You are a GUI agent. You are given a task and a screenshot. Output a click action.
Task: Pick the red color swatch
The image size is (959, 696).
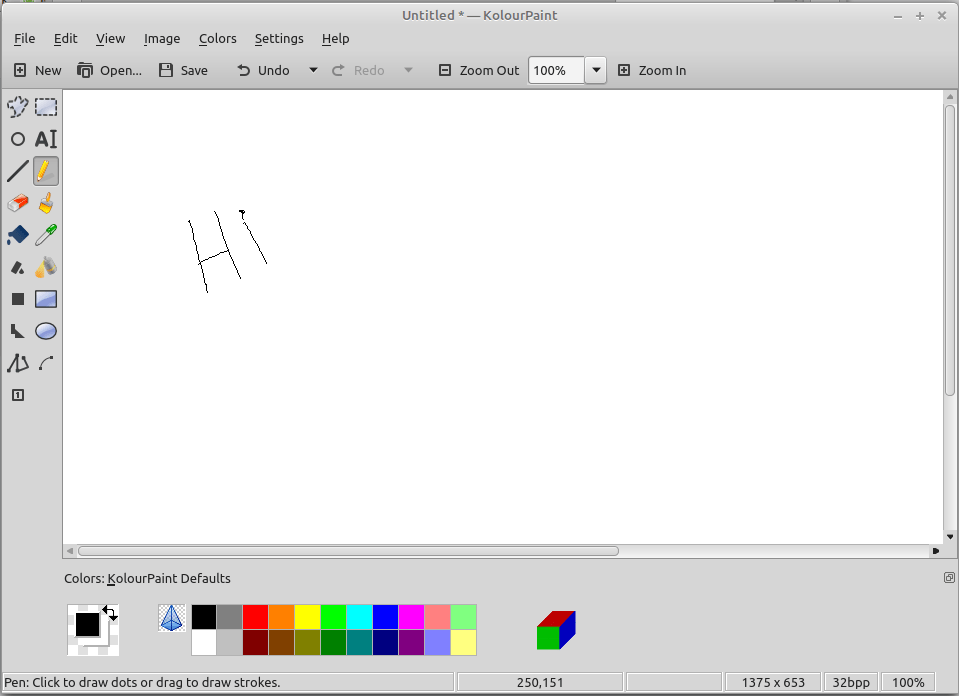click(255, 616)
